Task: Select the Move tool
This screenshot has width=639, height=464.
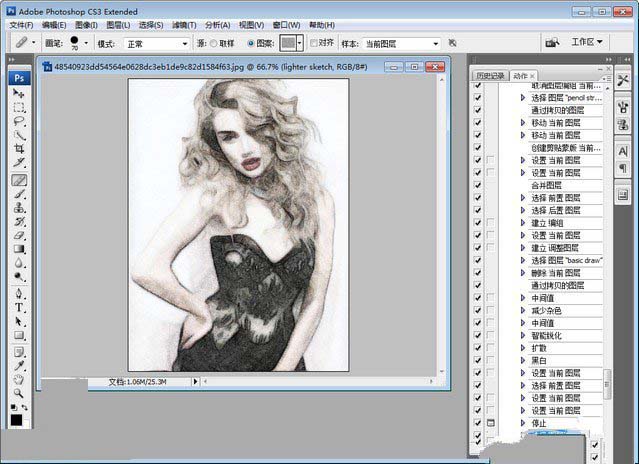Action: pyautogui.click(x=19, y=93)
